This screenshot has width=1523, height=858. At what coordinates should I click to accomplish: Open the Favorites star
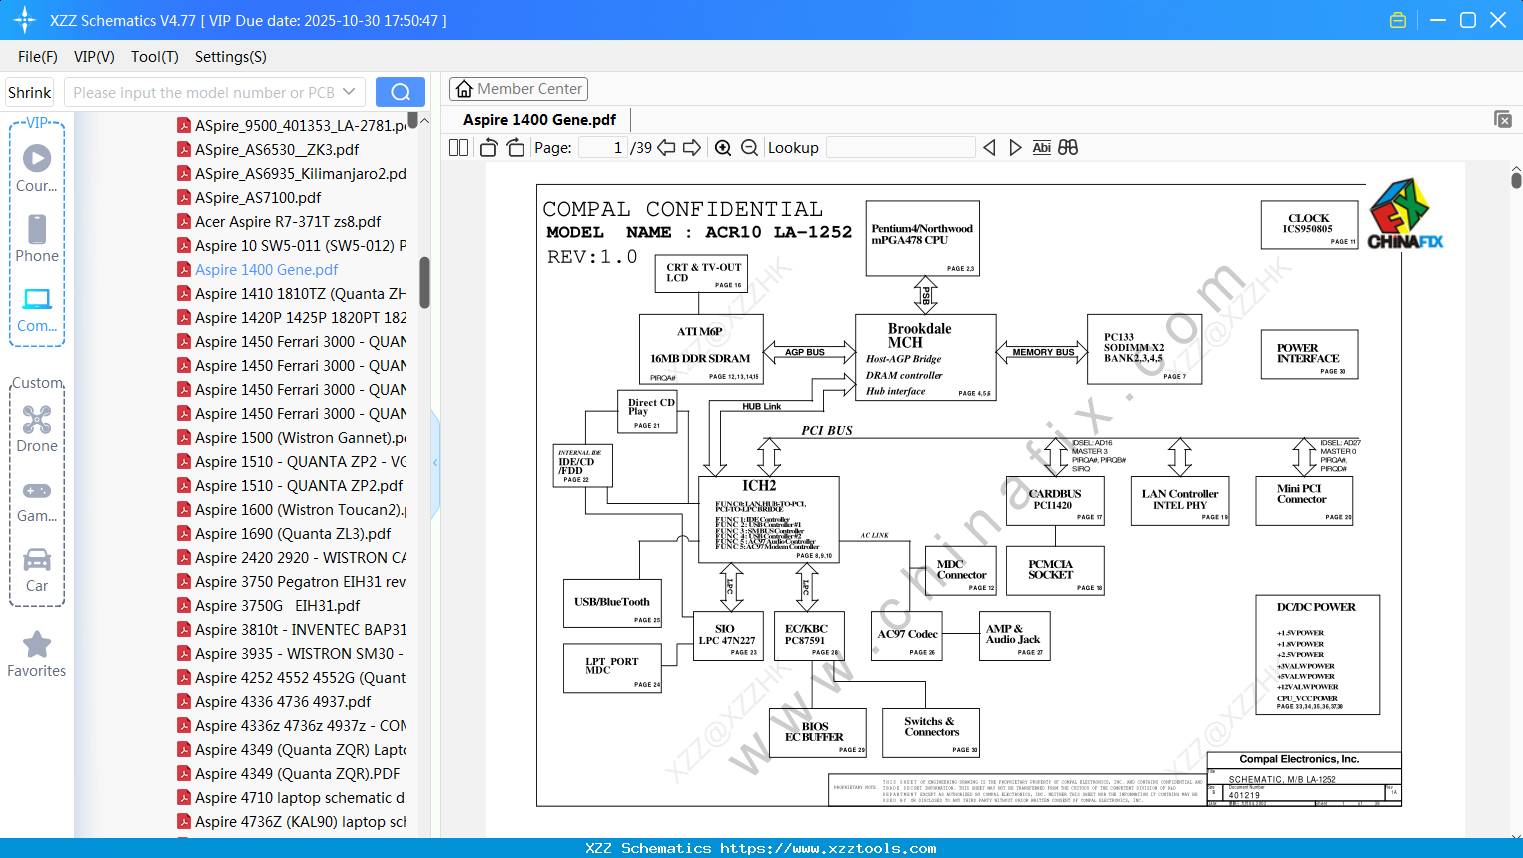coord(37,654)
